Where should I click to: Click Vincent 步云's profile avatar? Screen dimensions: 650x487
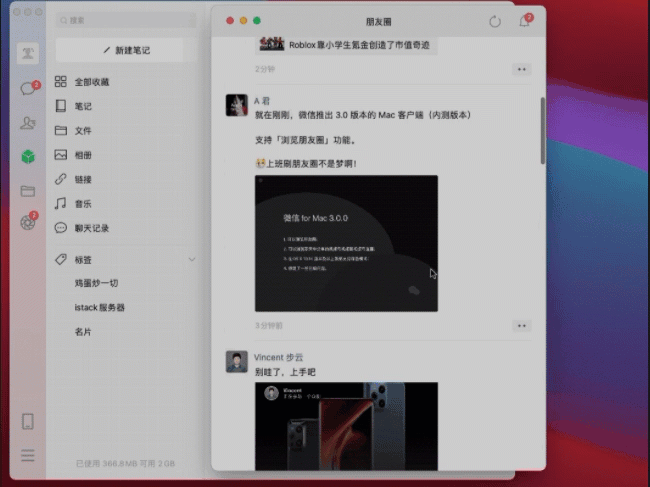[237, 361]
